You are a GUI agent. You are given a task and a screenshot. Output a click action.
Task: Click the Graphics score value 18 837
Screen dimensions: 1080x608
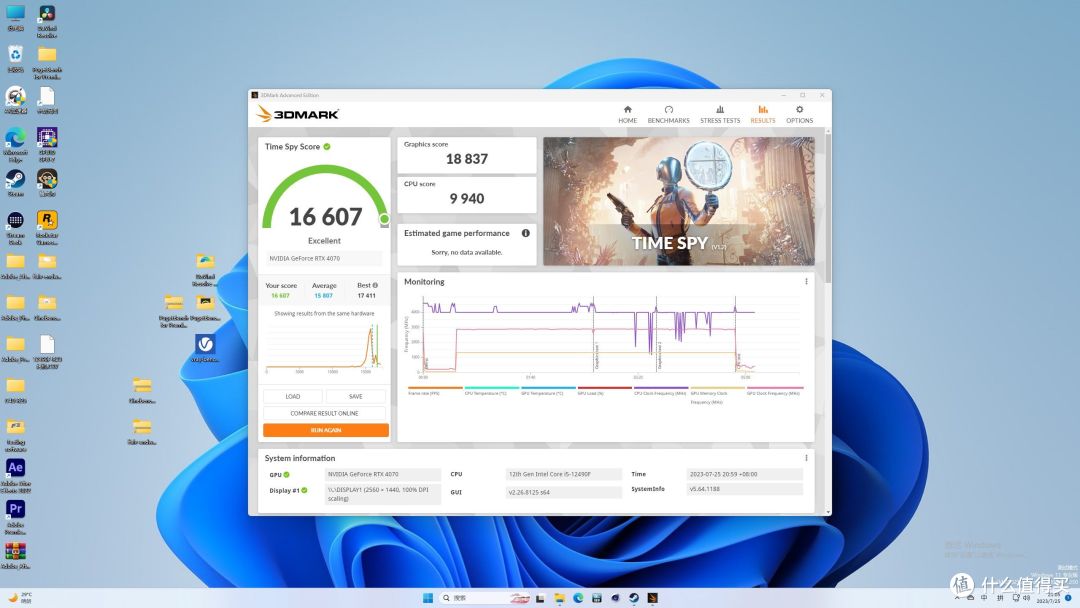467,159
